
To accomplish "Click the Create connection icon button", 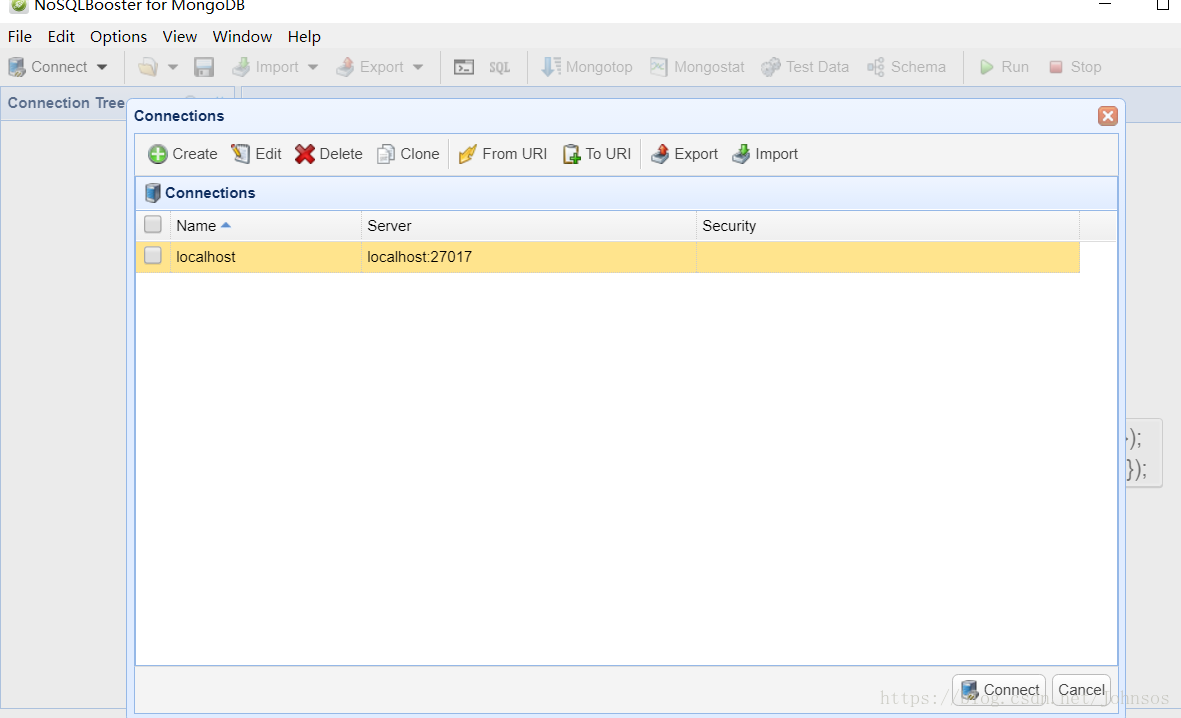I will coord(182,154).
